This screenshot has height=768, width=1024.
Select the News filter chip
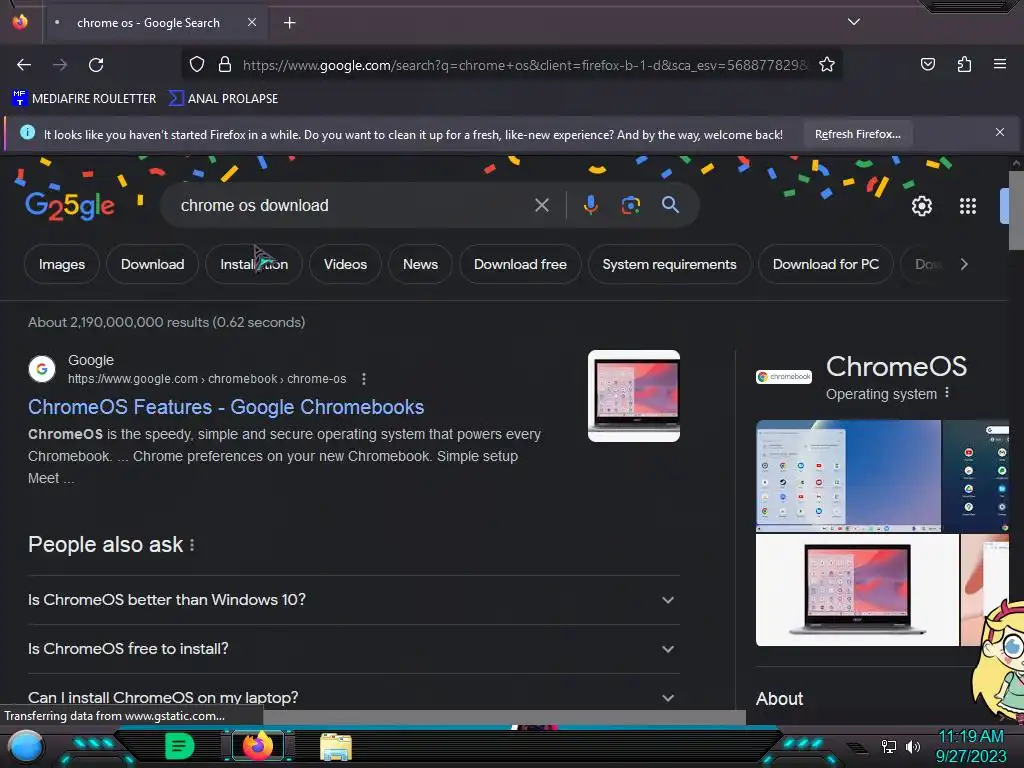pos(420,264)
